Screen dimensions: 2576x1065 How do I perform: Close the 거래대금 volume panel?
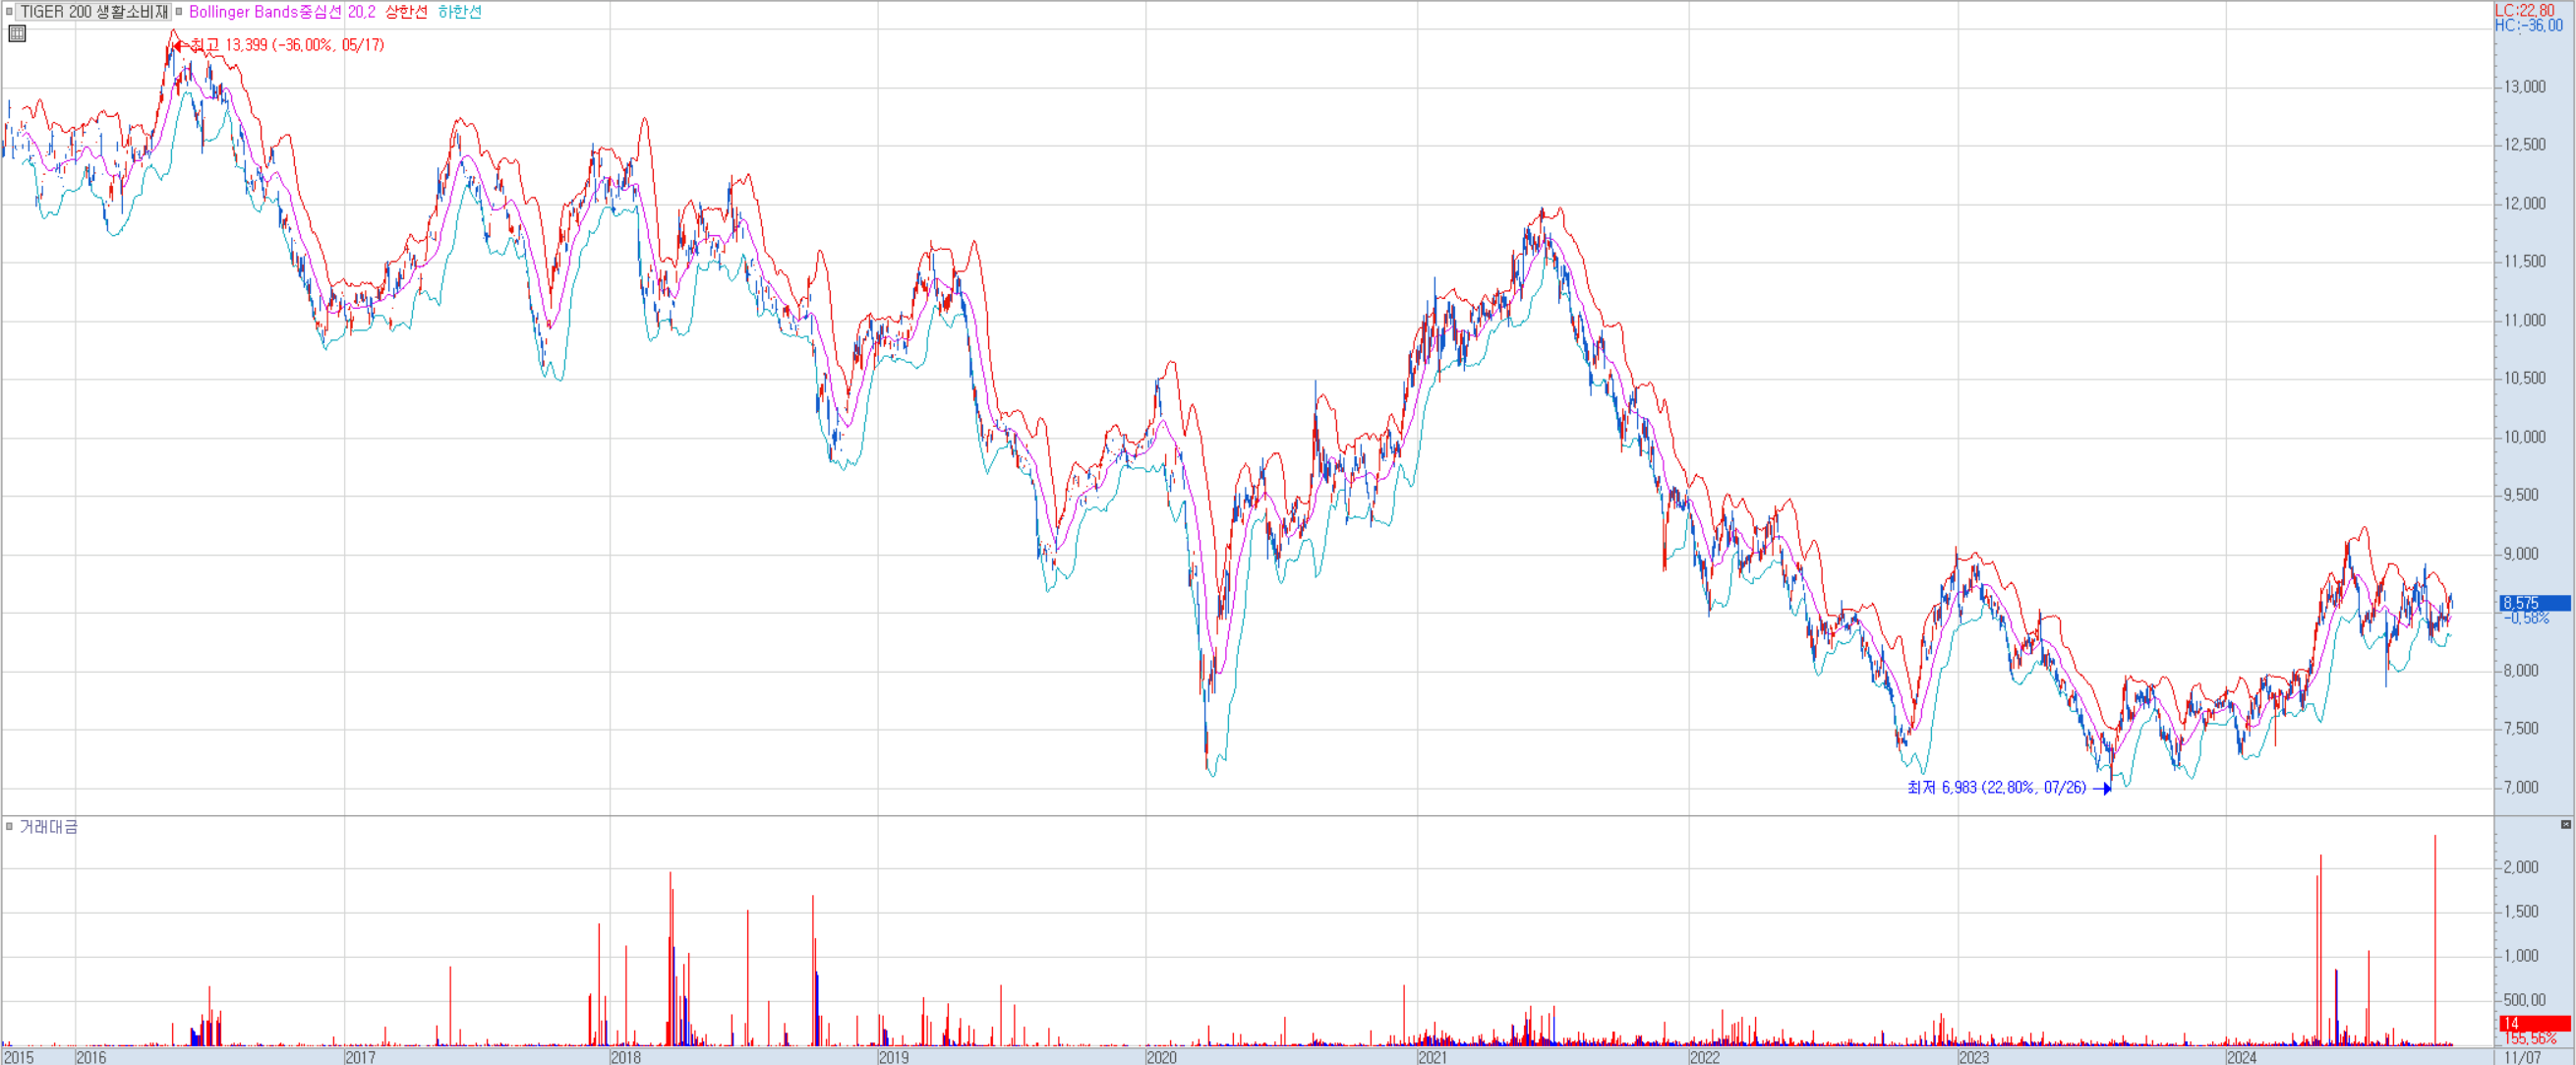(2565, 825)
